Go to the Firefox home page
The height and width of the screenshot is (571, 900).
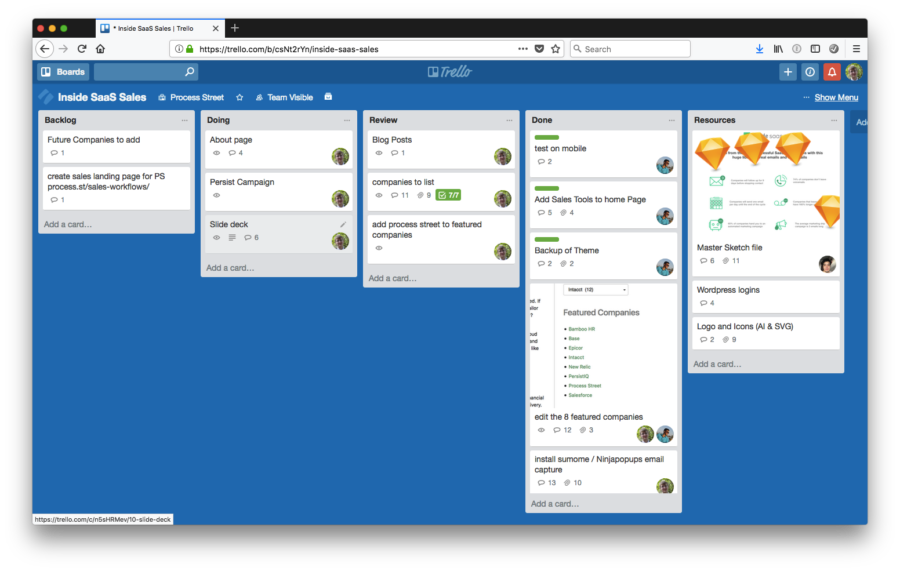point(100,49)
